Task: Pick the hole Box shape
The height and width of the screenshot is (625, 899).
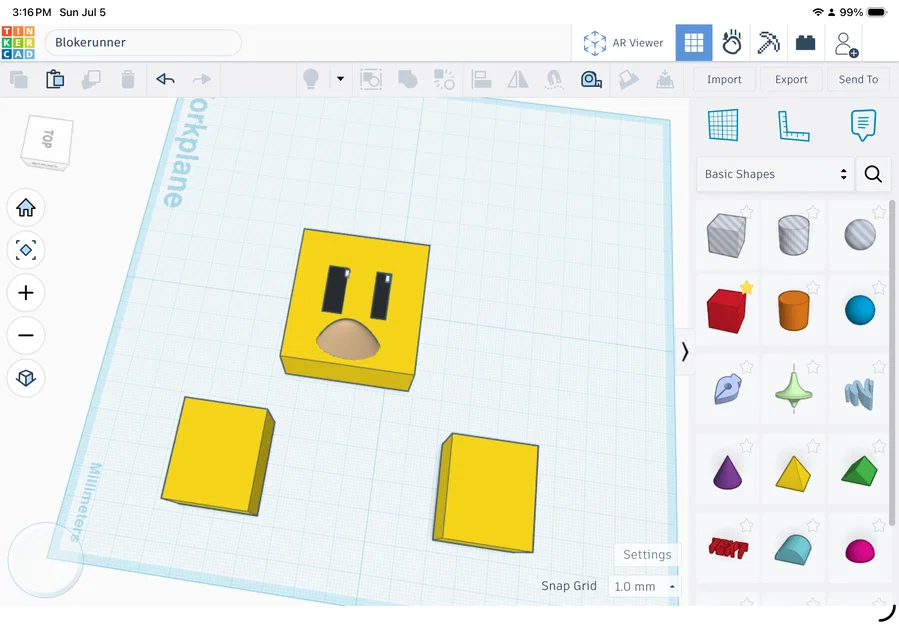Action: tap(726, 235)
